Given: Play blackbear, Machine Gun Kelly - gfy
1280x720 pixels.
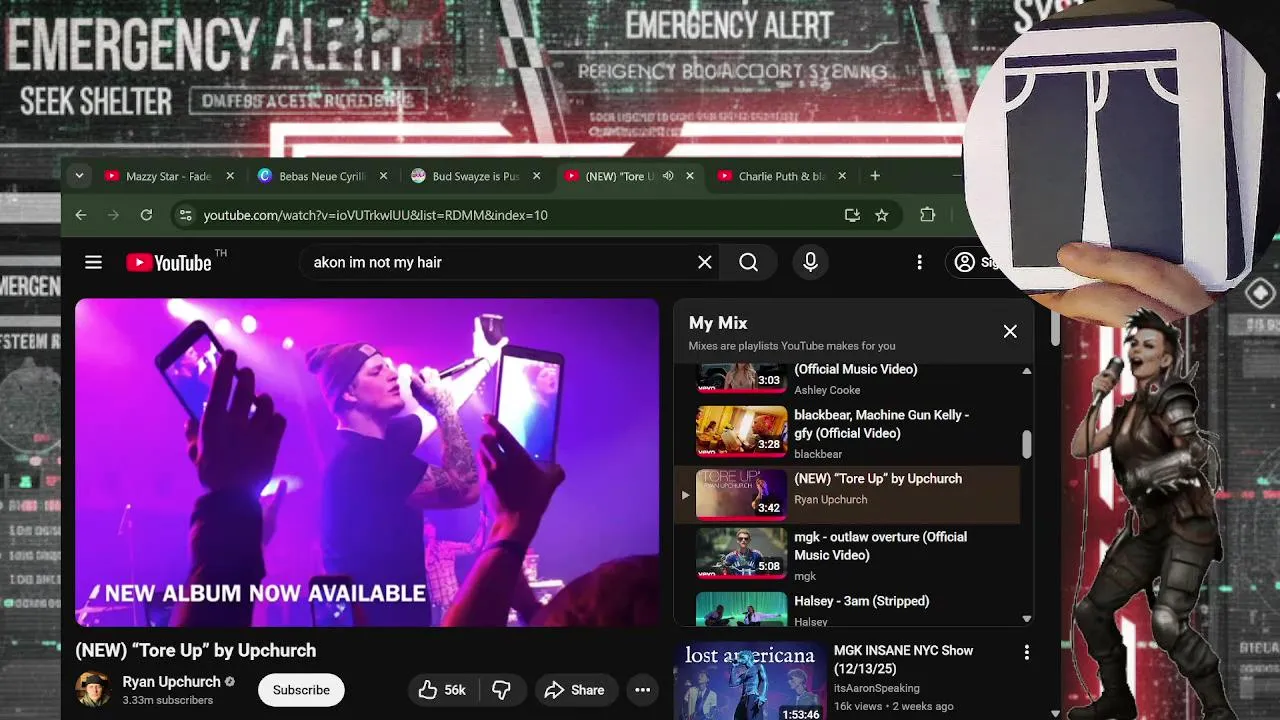Looking at the screenshot, I should [x=881, y=424].
